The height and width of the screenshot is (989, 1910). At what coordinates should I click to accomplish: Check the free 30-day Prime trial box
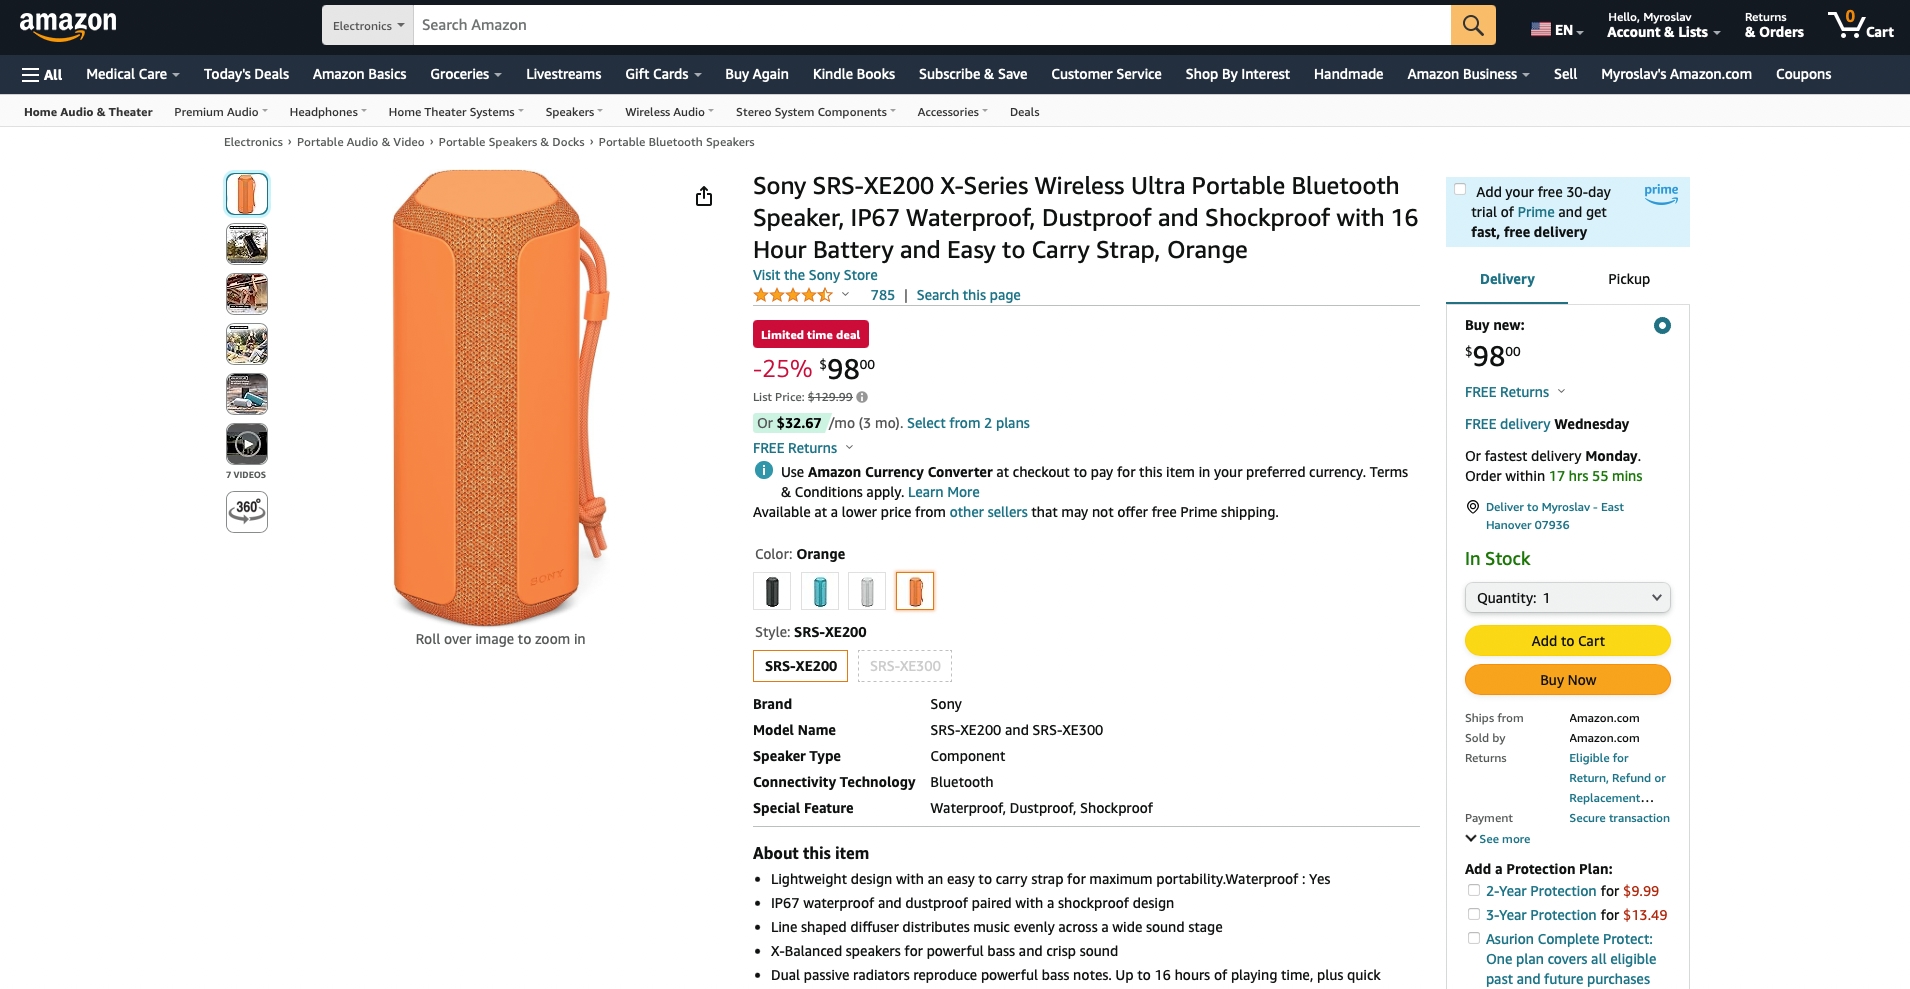coord(1460,190)
